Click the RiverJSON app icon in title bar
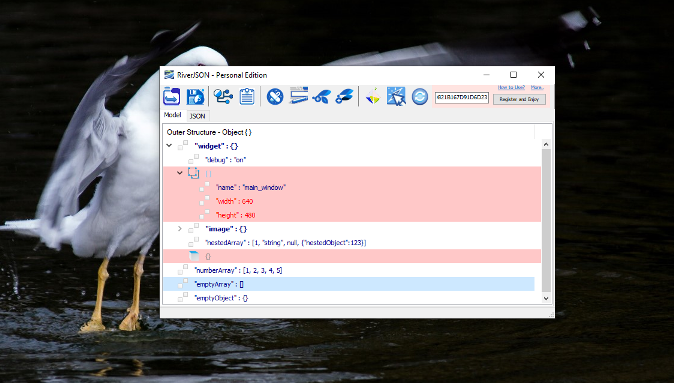The image size is (674, 383). (x=169, y=75)
